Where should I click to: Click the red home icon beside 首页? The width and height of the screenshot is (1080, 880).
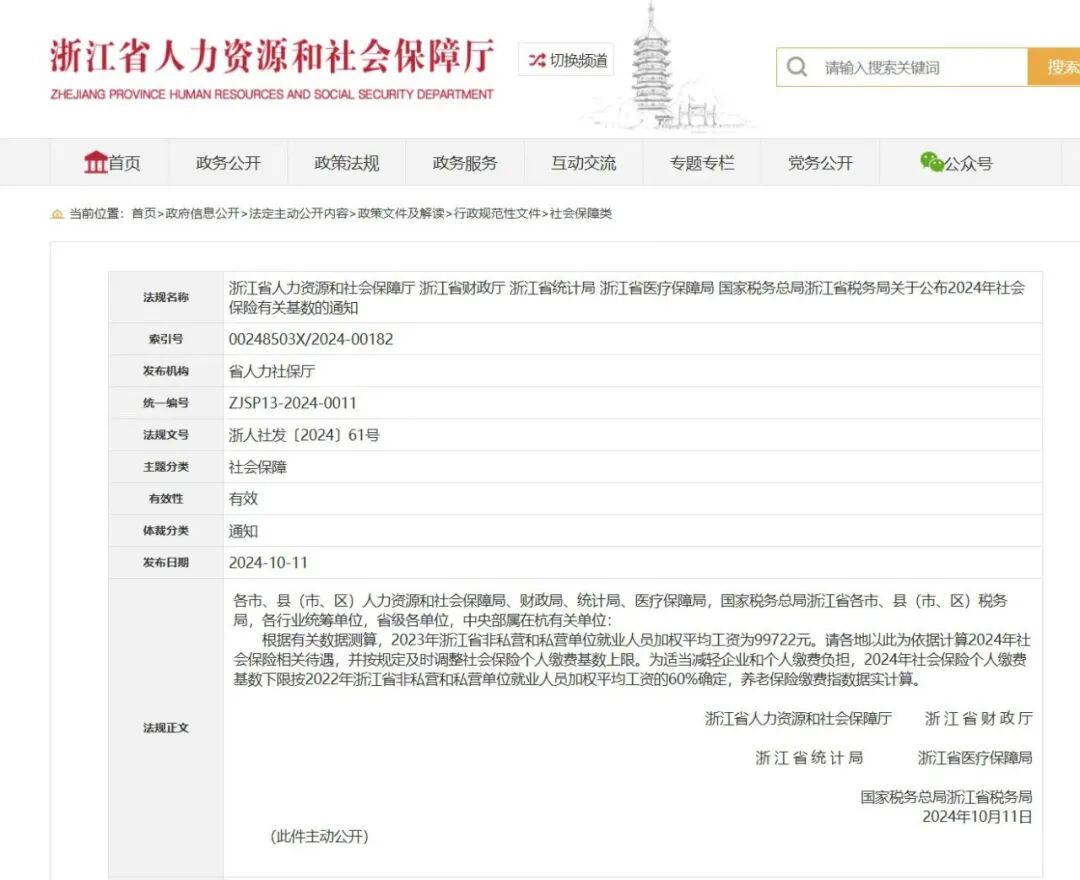tap(95, 161)
